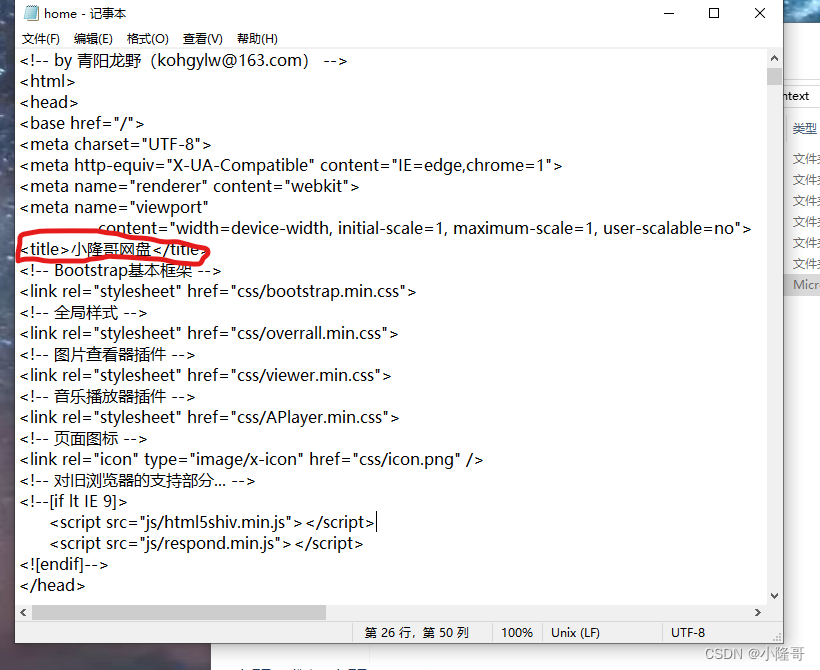Click the css/APlayer.min.css link line
The height and width of the screenshot is (670, 820).
pos(210,417)
